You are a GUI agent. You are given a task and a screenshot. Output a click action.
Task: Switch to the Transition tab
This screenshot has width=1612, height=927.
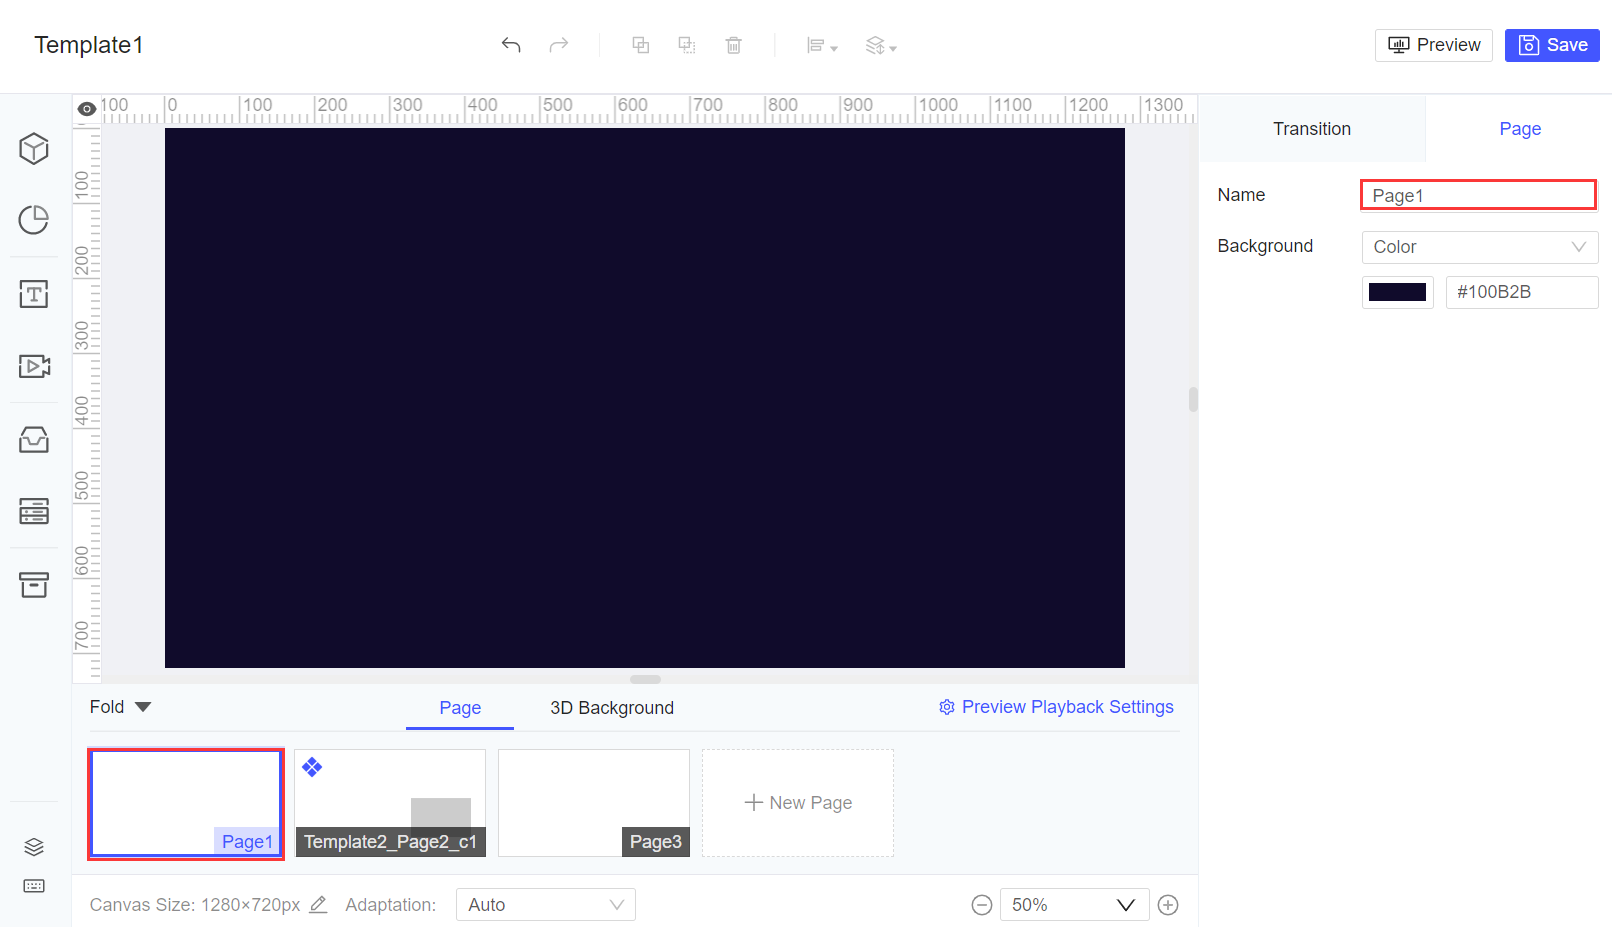click(x=1311, y=128)
